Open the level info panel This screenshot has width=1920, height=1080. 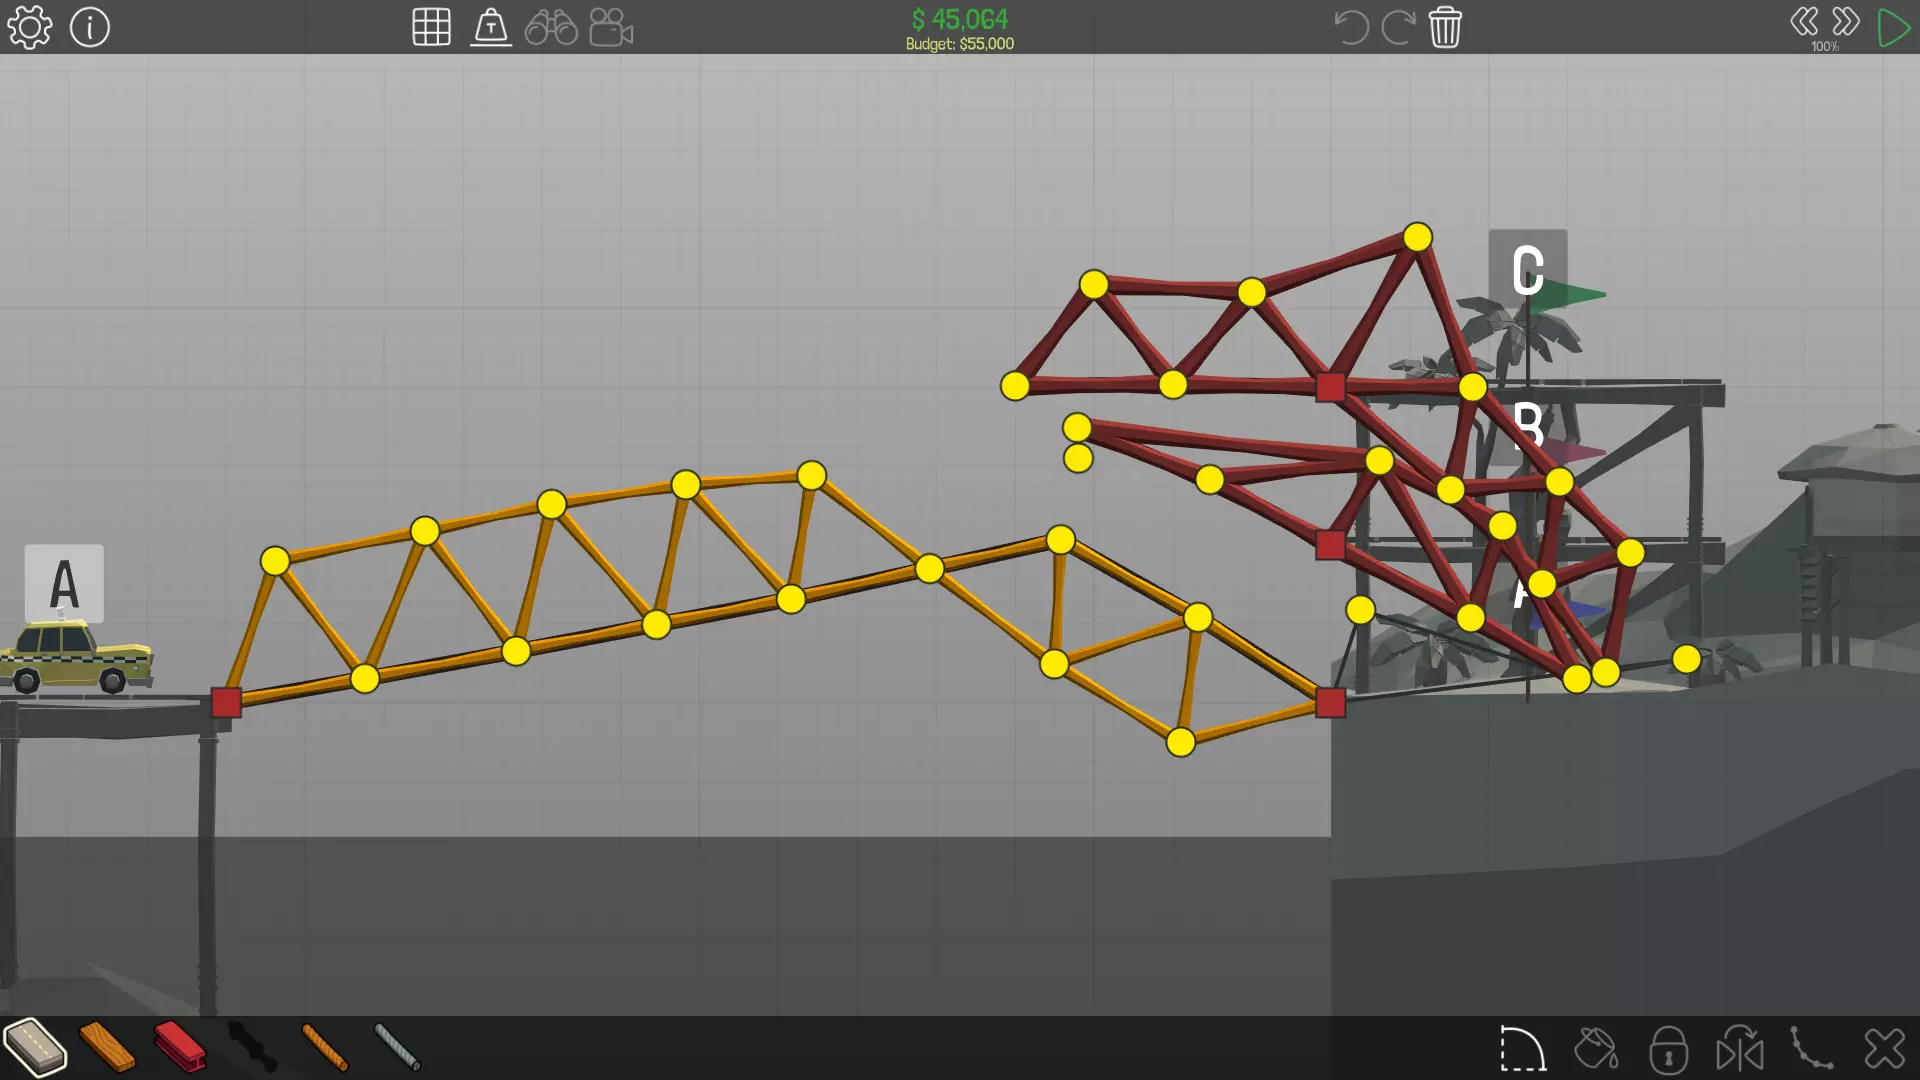90,27
